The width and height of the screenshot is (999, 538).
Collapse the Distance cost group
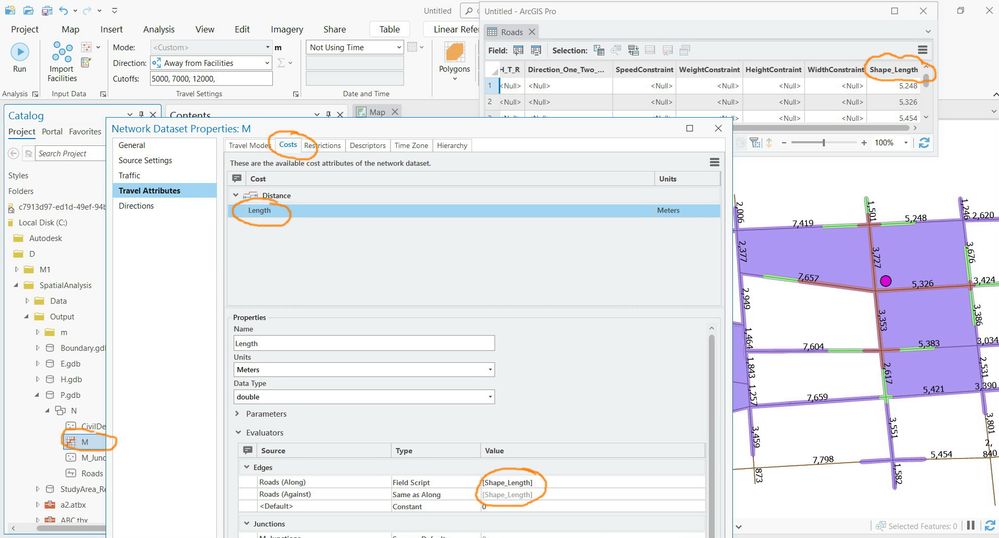[x=237, y=196]
